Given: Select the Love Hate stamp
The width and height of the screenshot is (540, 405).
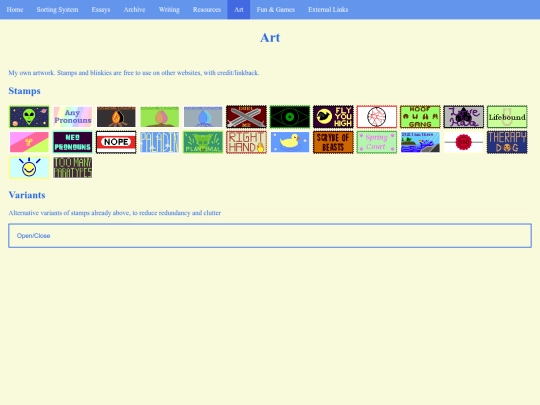Looking at the screenshot, I should 464,117.
